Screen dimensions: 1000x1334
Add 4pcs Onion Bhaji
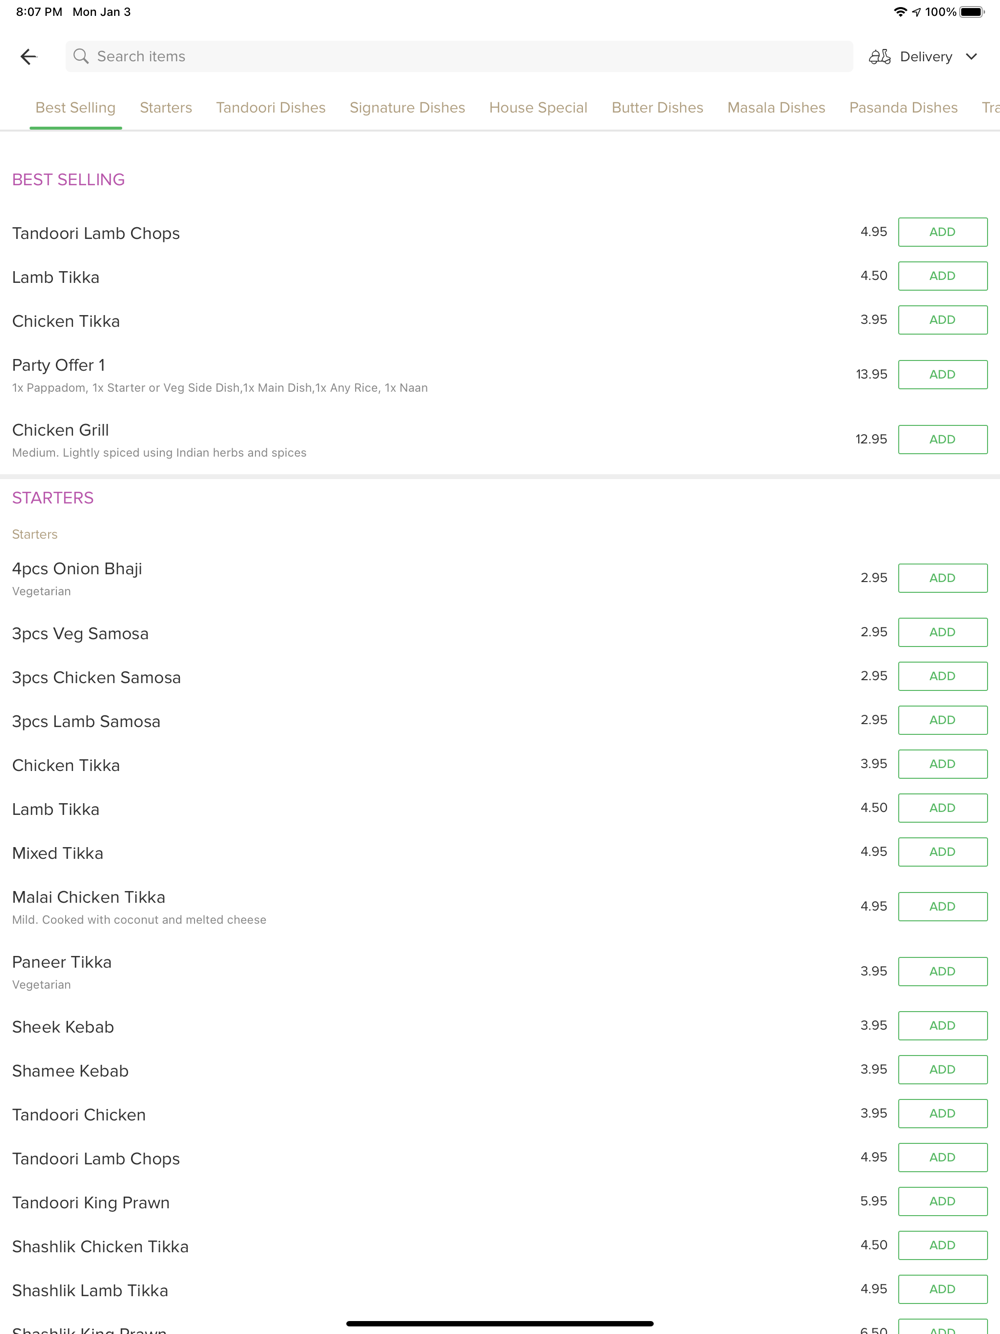pyautogui.click(x=943, y=578)
